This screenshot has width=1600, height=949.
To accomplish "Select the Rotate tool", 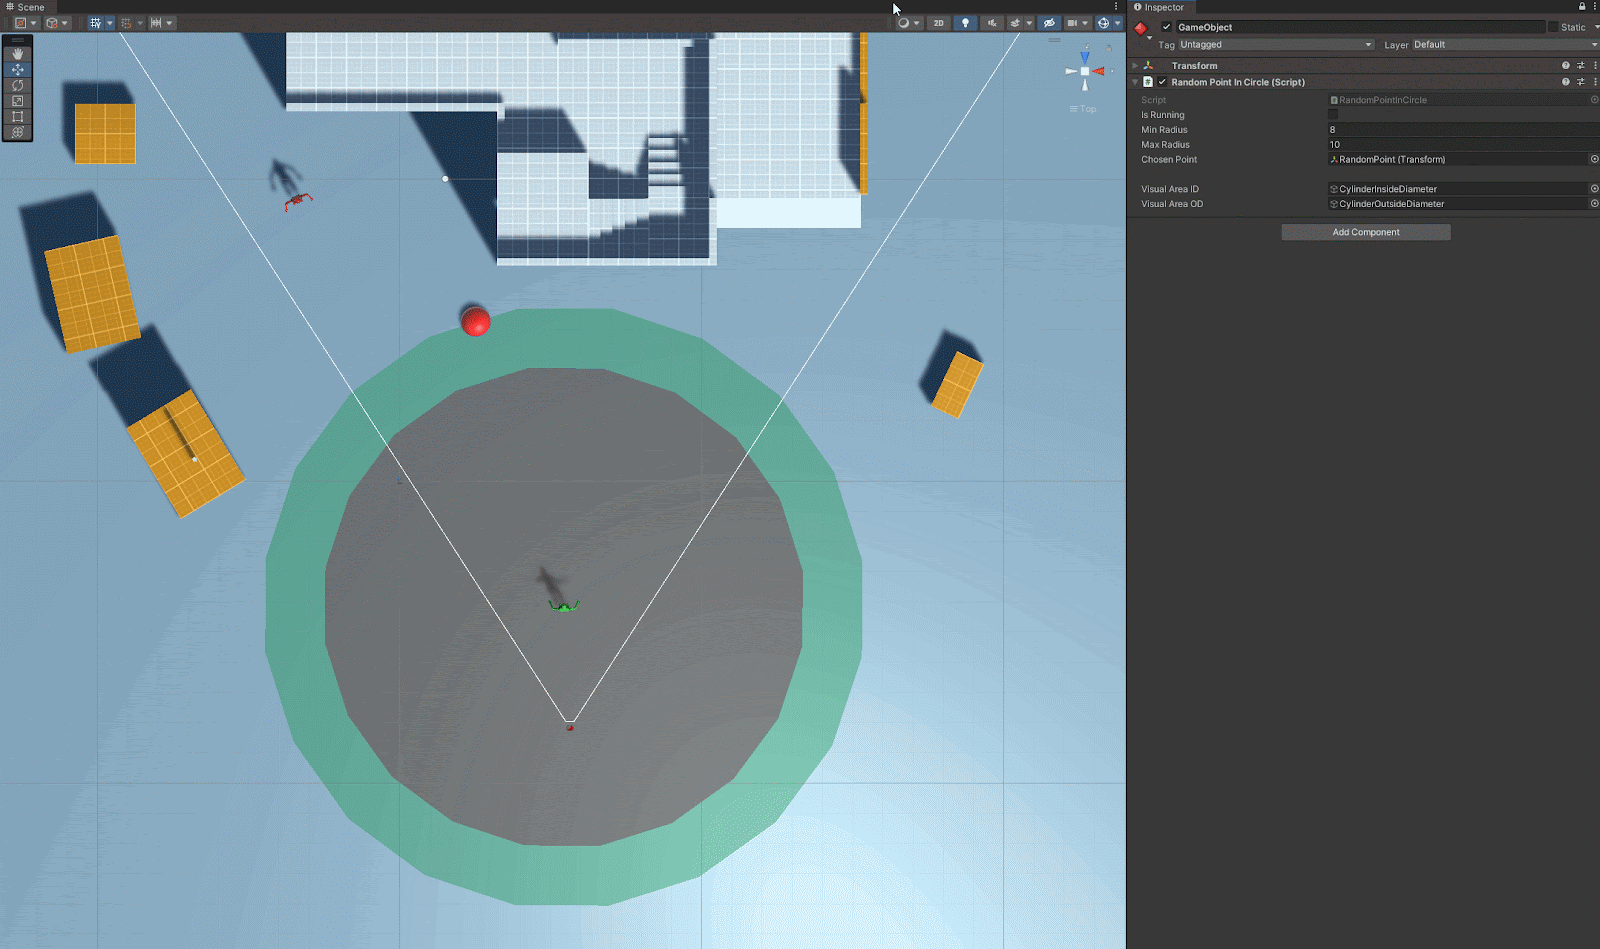I will point(17,85).
